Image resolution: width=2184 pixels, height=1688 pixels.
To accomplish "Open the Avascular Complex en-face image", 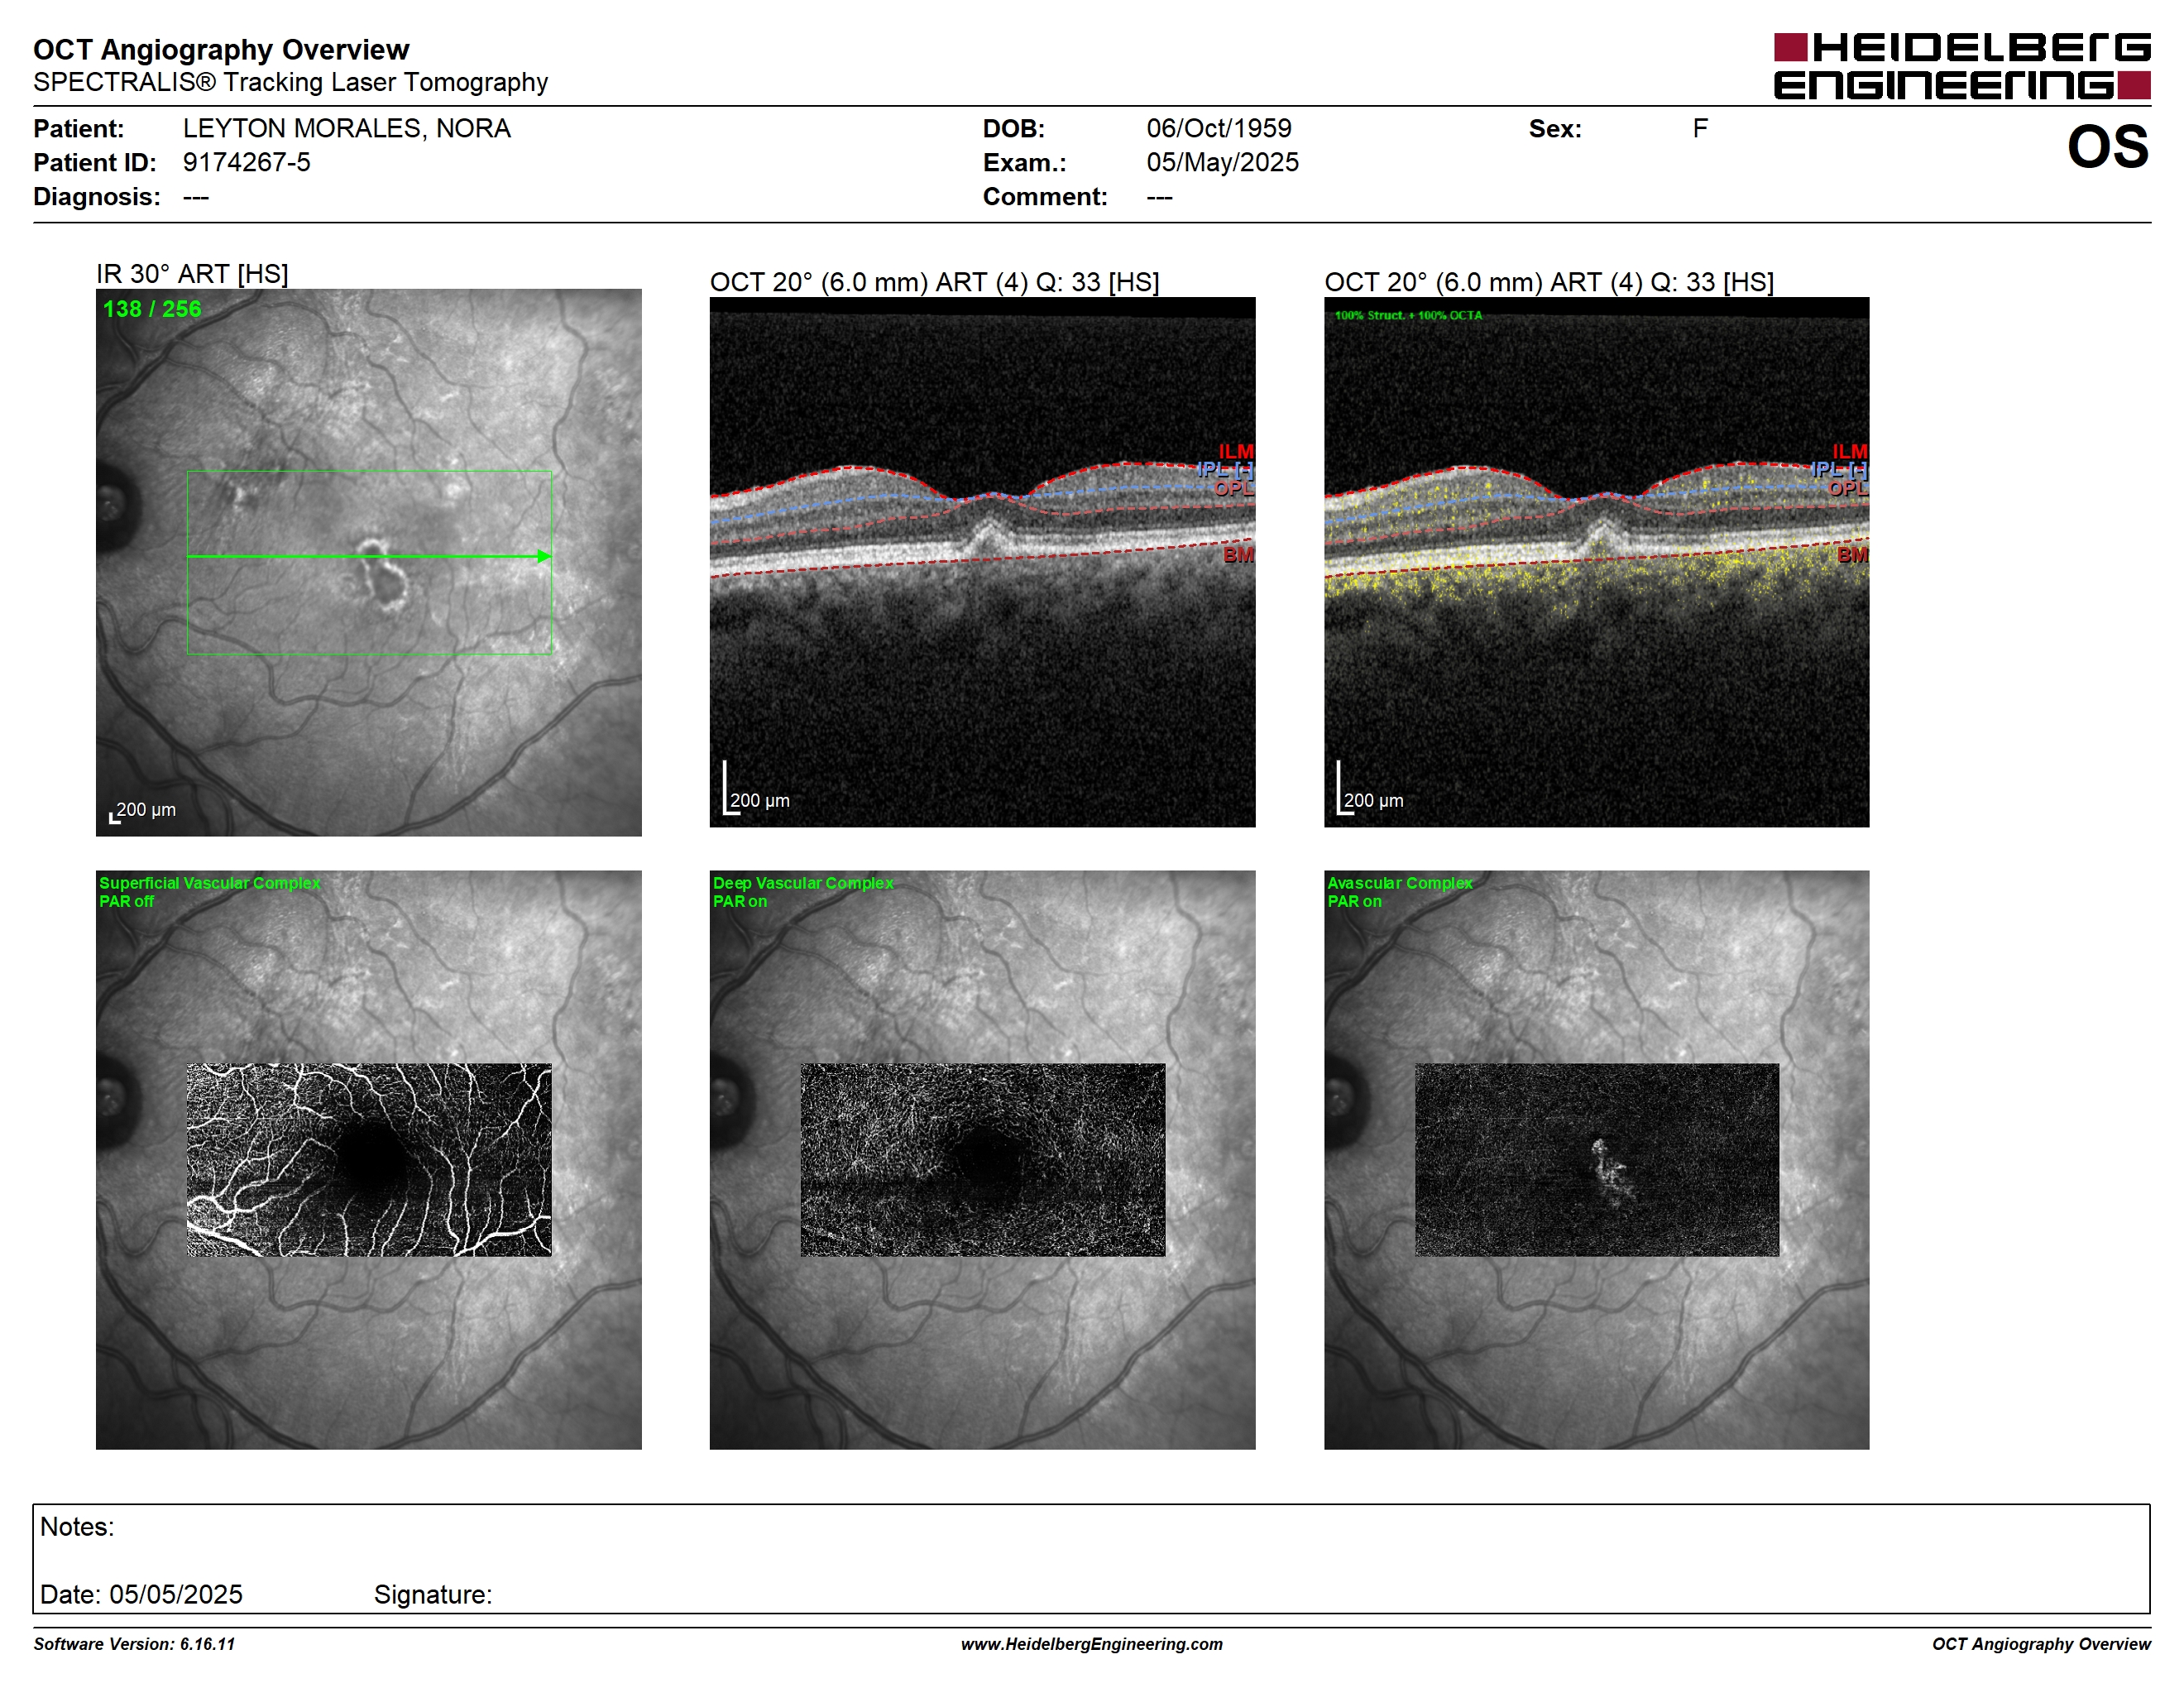I will click(x=1596, y=1160).
